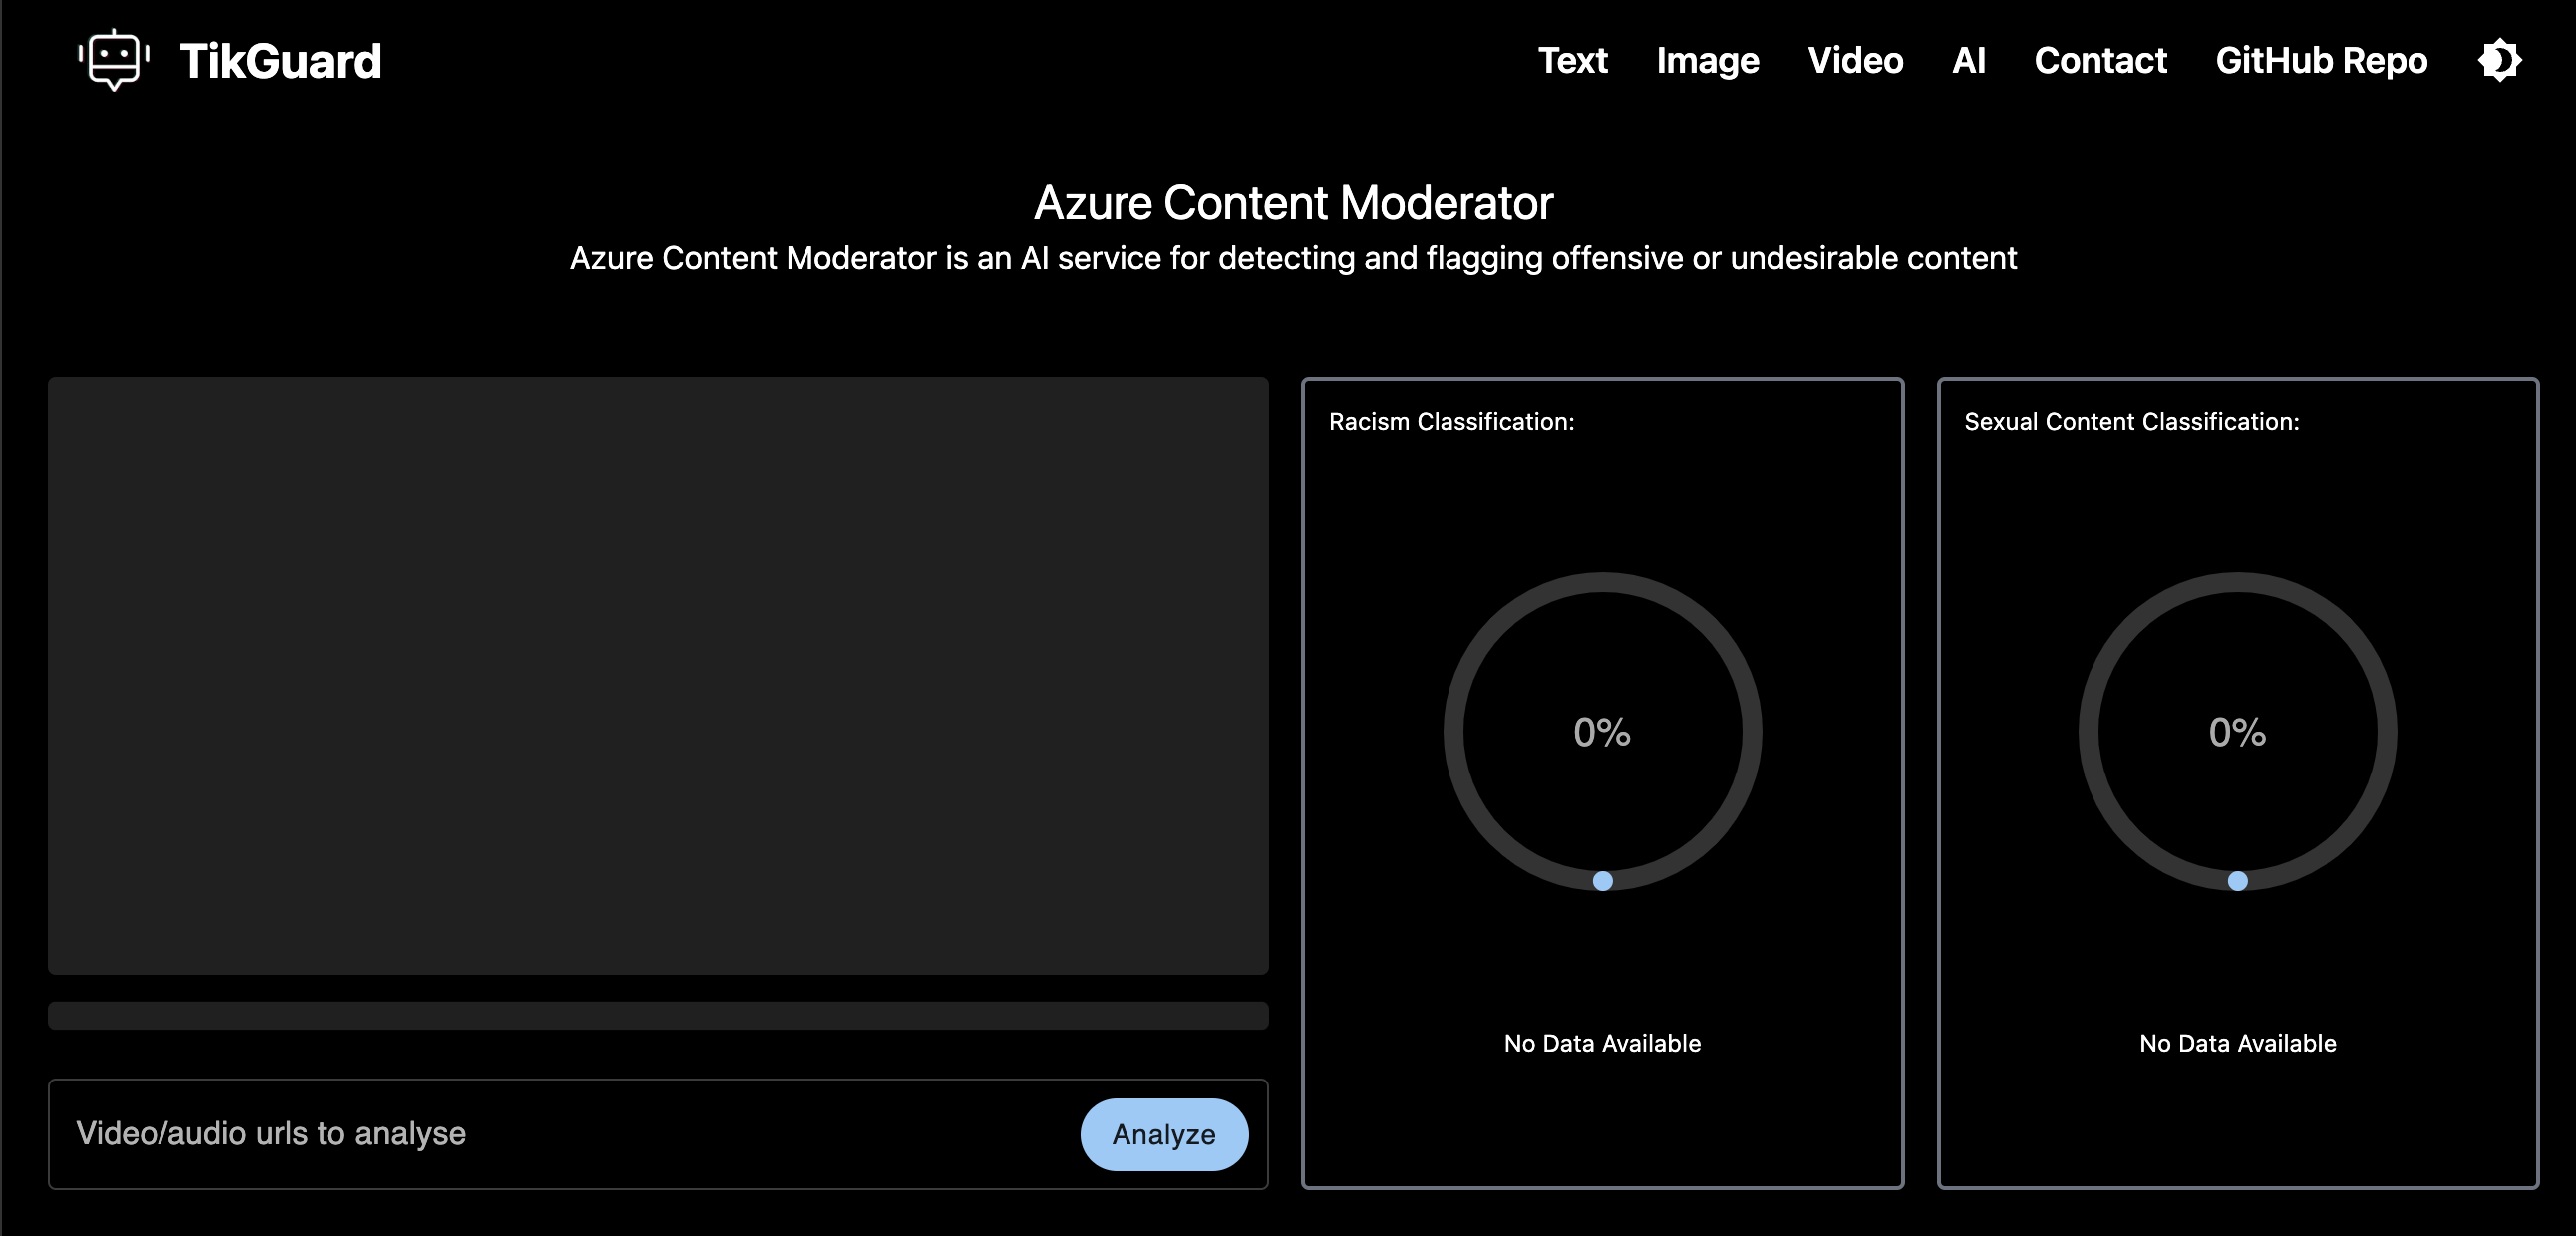Select the Racism Classification card heading
Screen dimensions: 2576x1236
(1451, 421)
